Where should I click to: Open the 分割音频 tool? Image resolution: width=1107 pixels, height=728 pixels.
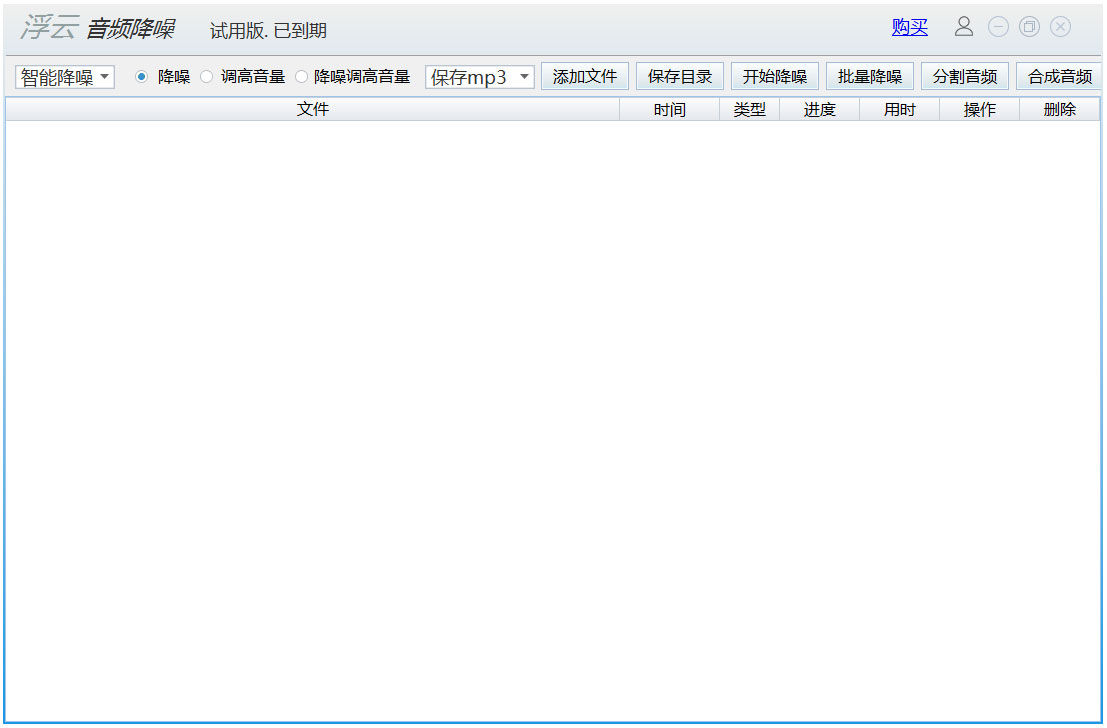point(964,75)
